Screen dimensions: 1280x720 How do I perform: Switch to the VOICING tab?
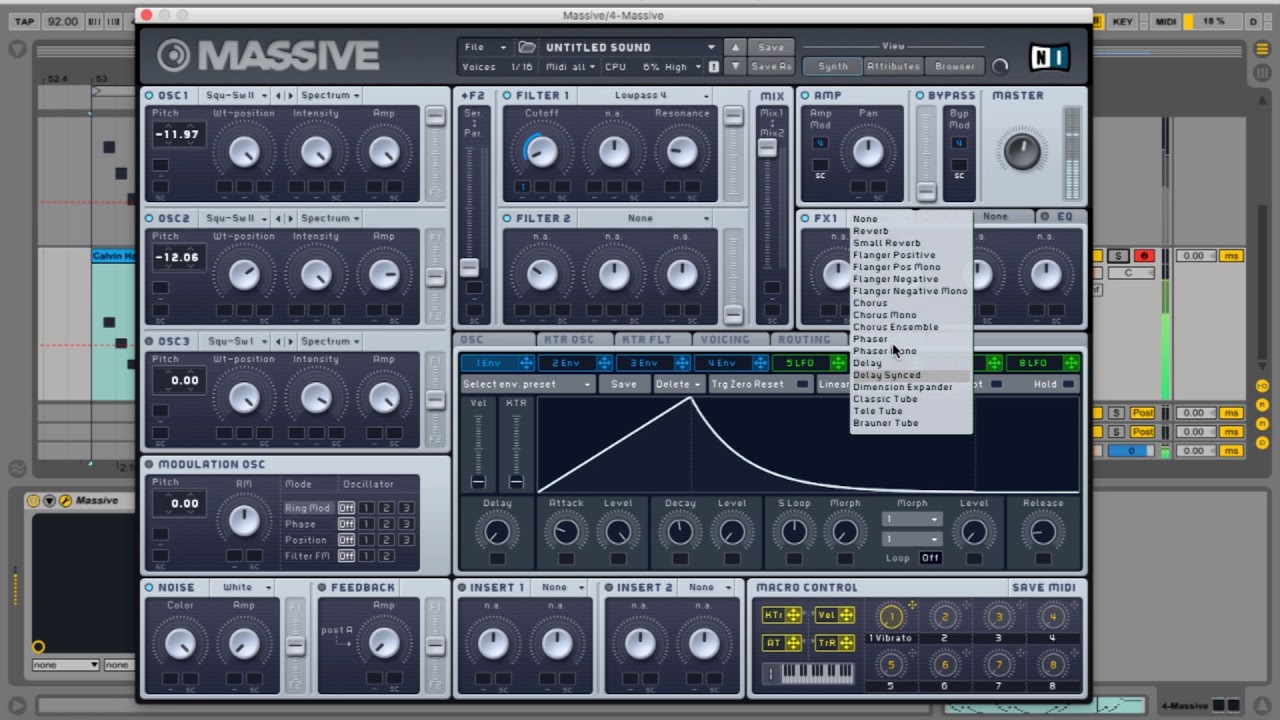click(x=725, y=340)
